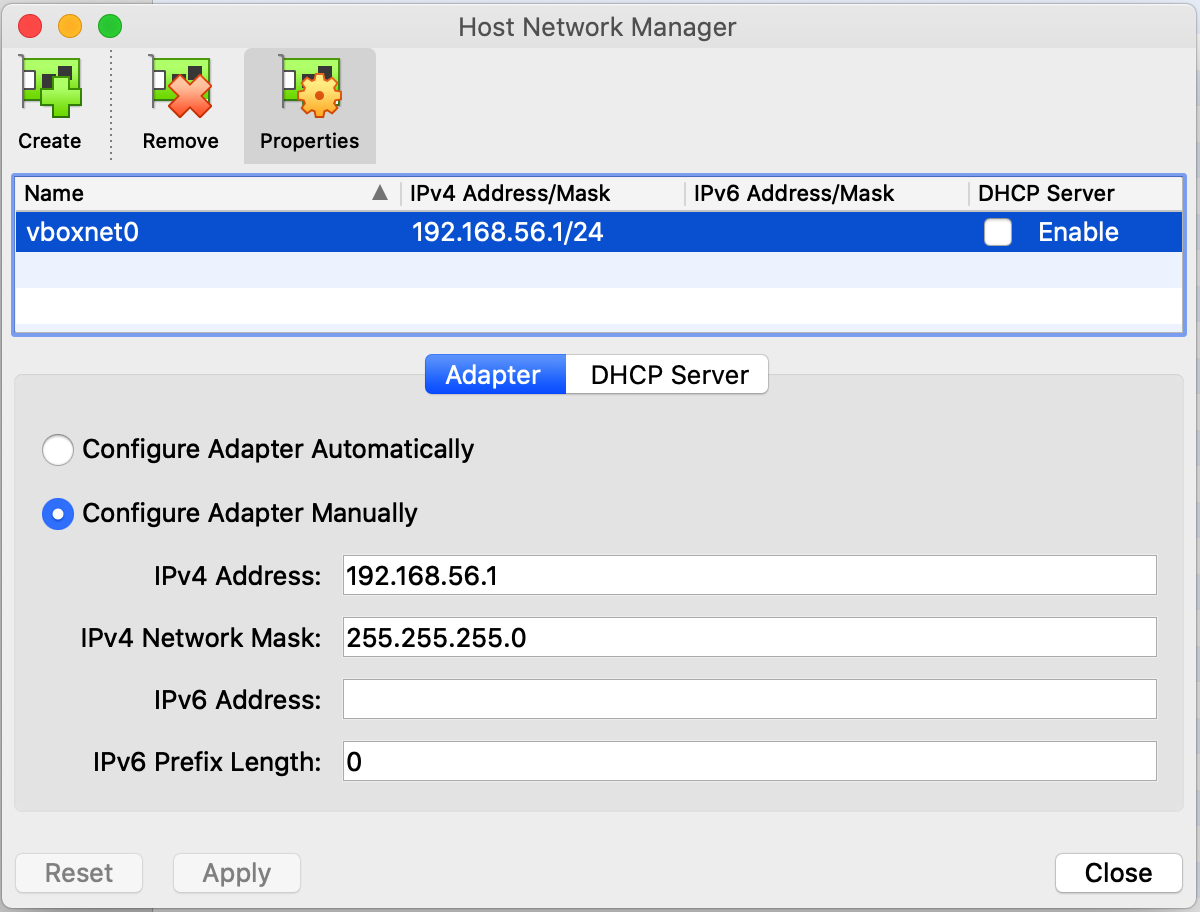Click the Properties gear icon
The width and height of the screenshot is (1200, 912).
tap(309, 90)
